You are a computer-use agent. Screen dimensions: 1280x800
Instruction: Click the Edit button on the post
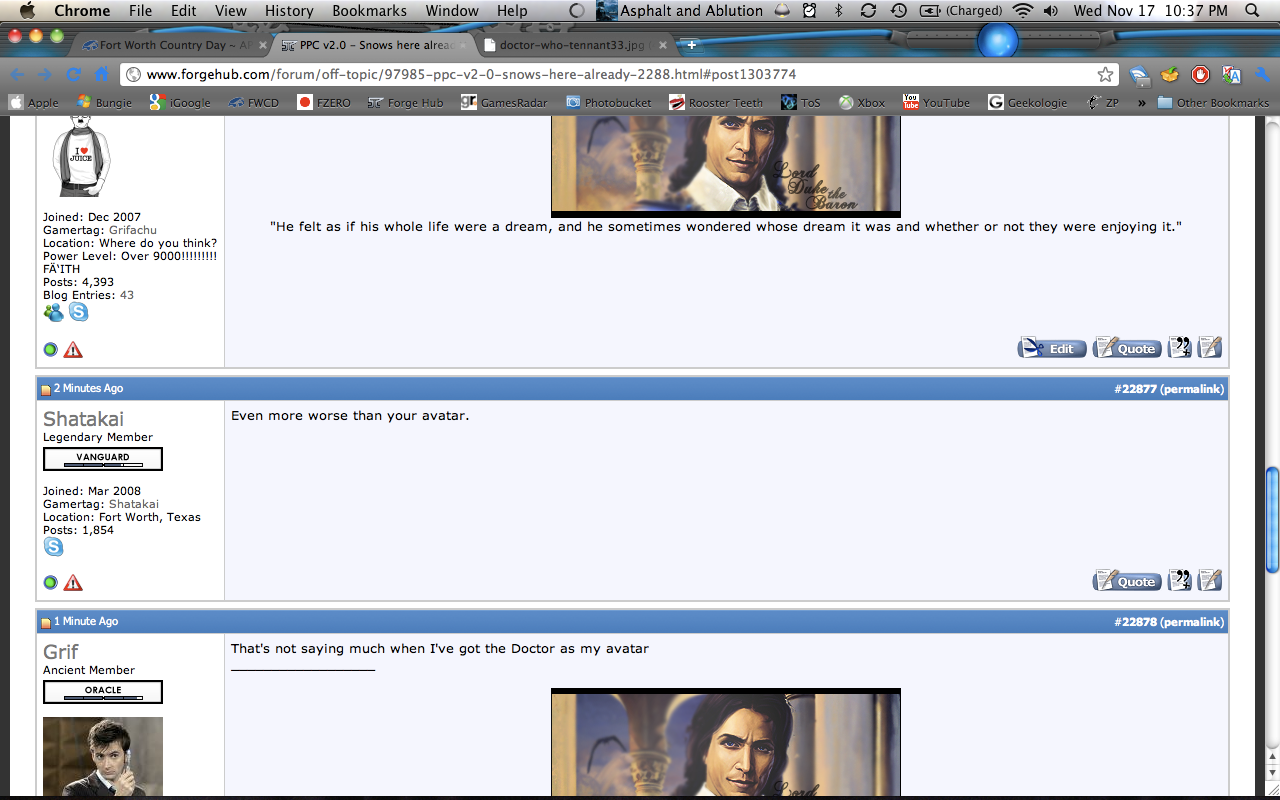coord(1052,347)
